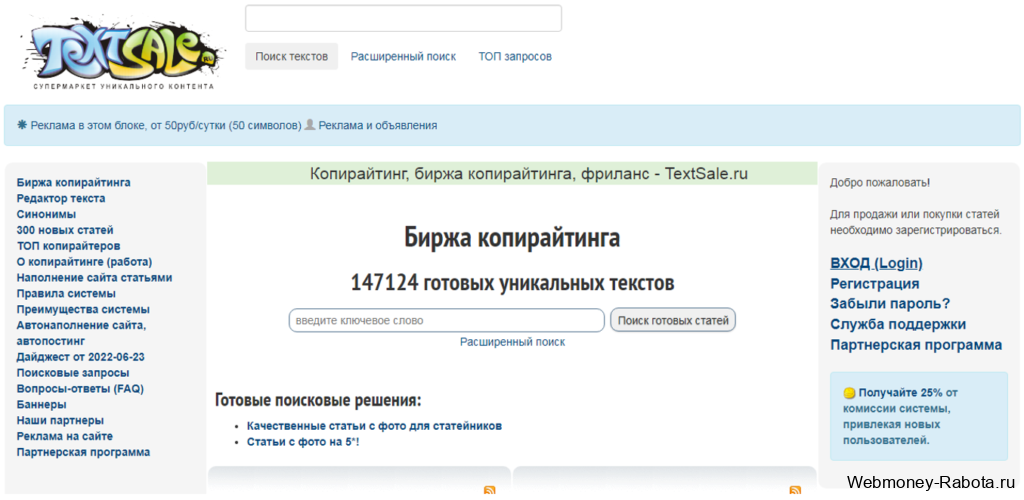Open Баннеры link in sidebar
Screen dimensions: 1024x500
(x=42, y=405)
